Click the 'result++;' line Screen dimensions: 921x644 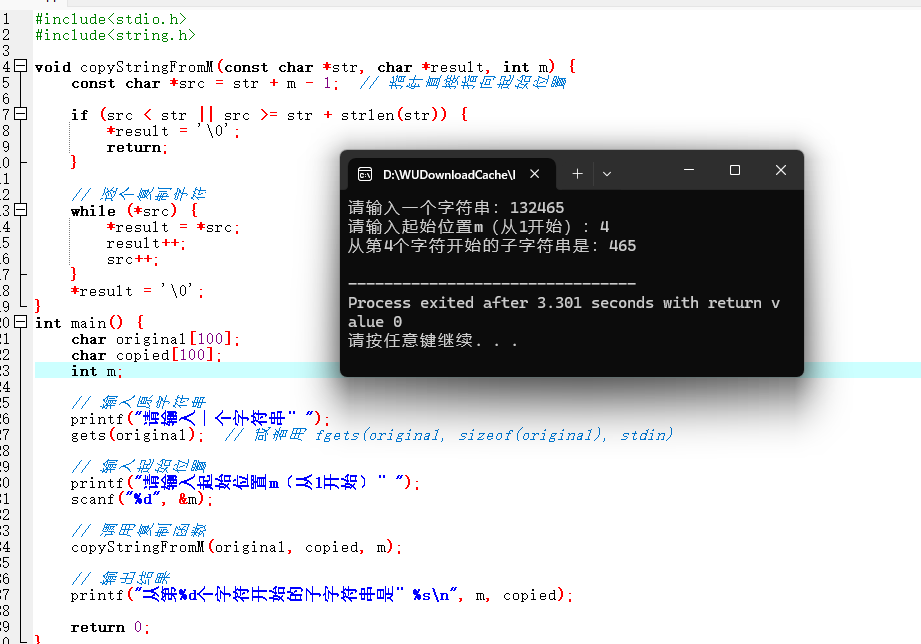(146, 243)
